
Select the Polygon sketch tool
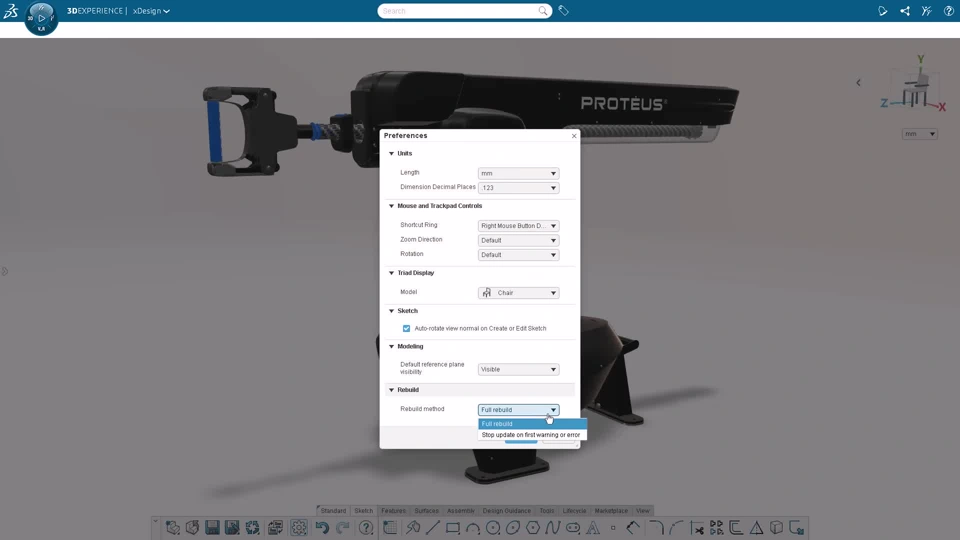(533, 527)
